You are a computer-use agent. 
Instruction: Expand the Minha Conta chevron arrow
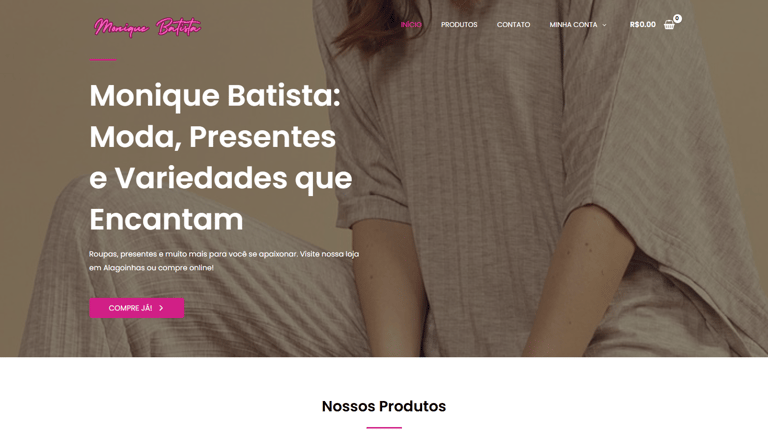(604, 25)
